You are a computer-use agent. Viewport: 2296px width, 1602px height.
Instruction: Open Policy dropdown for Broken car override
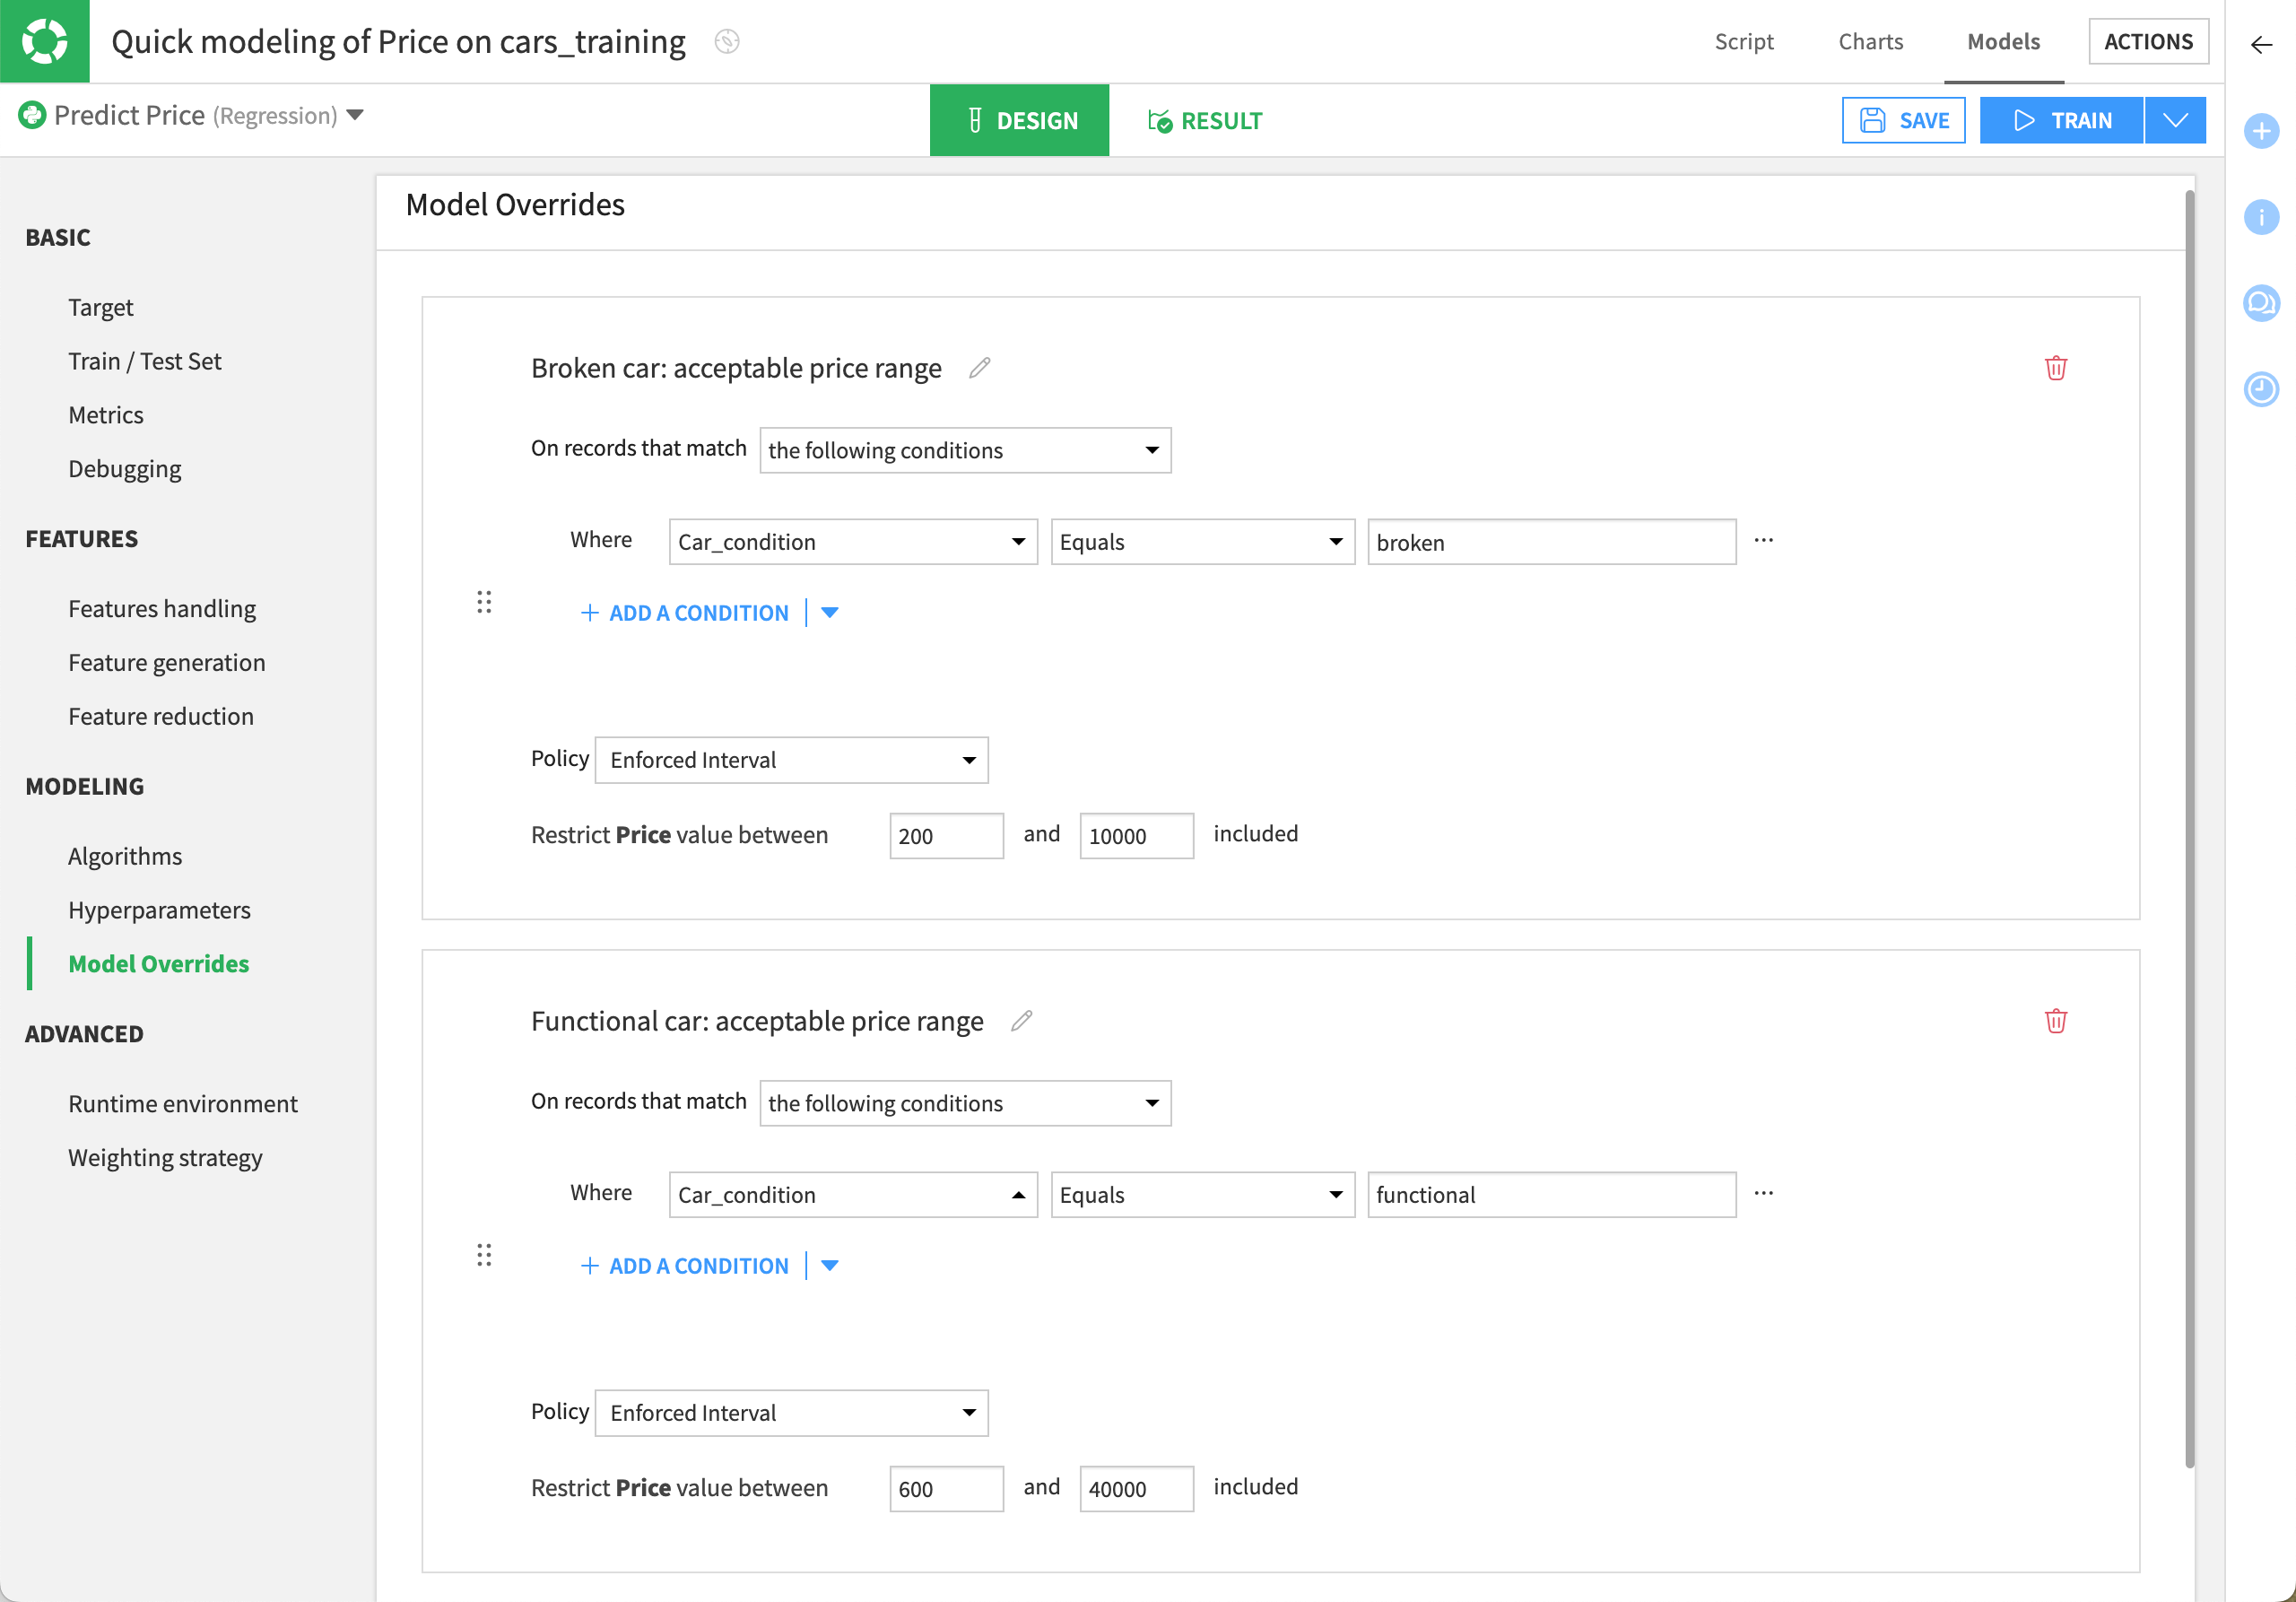[x=791, y=760]
